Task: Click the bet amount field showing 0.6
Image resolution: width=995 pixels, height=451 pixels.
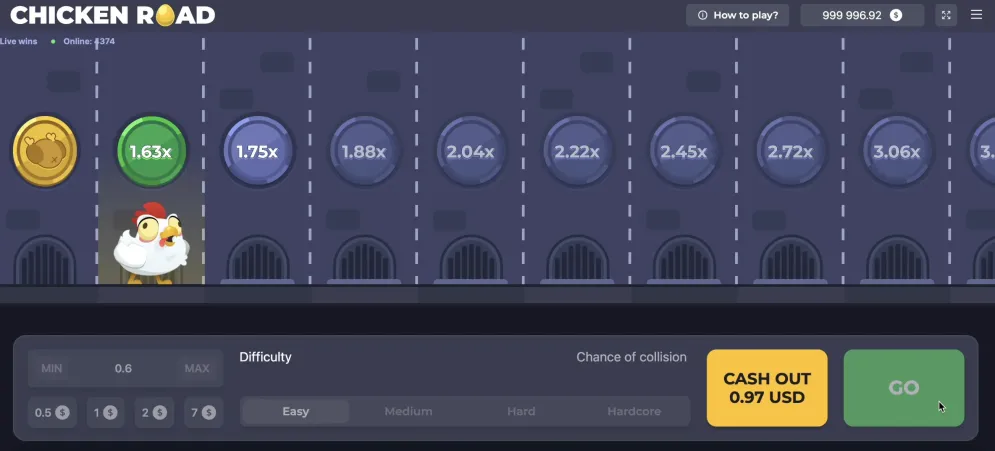Action: click(x=123, y=368)
